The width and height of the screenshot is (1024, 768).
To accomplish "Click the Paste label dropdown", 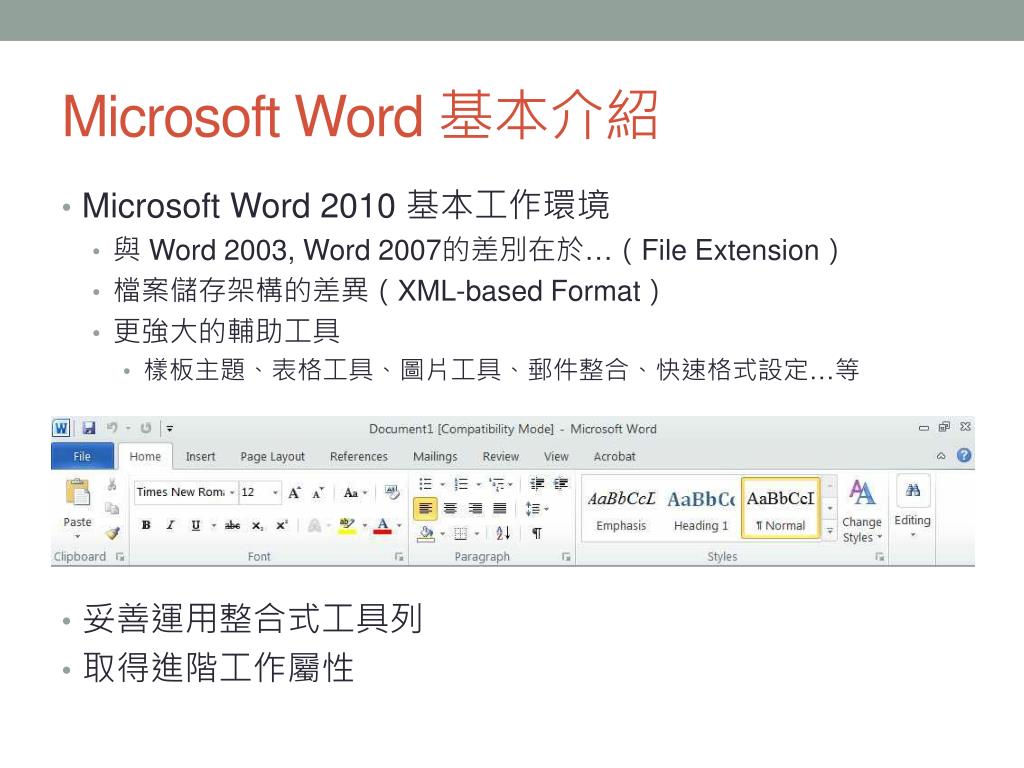I will [x=78, y=526].
